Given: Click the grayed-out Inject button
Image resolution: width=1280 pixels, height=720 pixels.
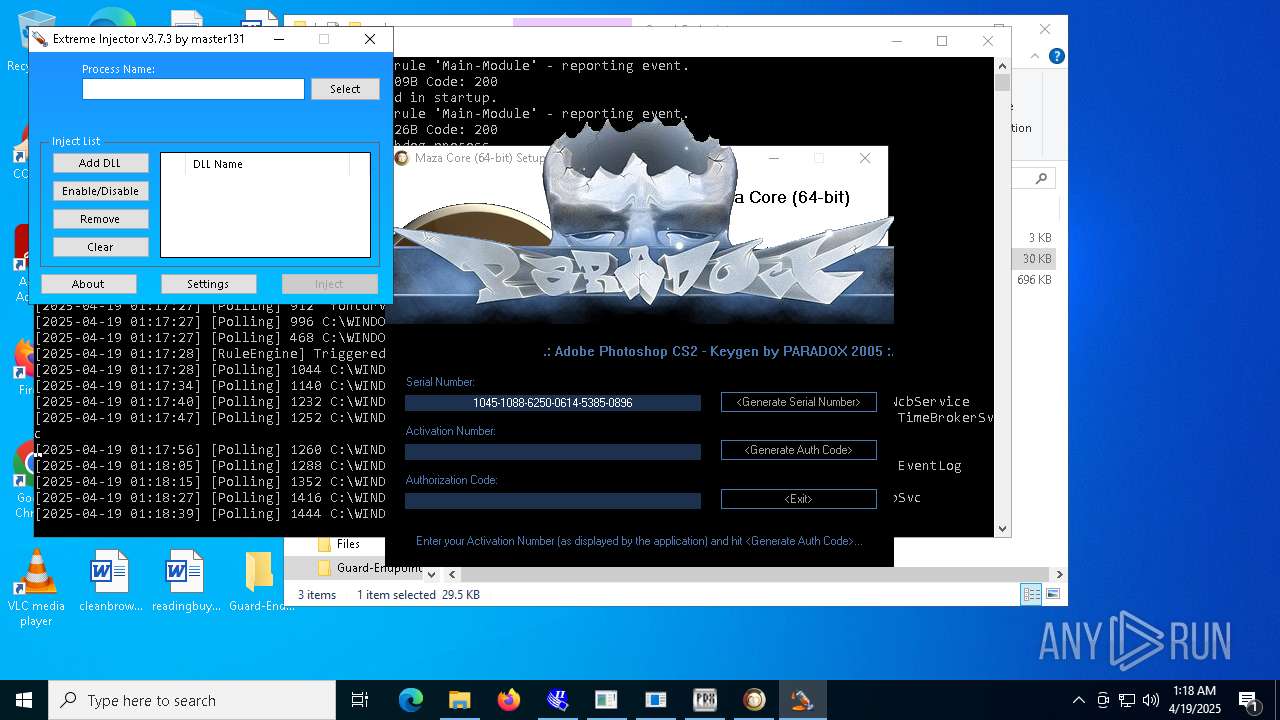Looking at the screenshot, I should 329,284.
